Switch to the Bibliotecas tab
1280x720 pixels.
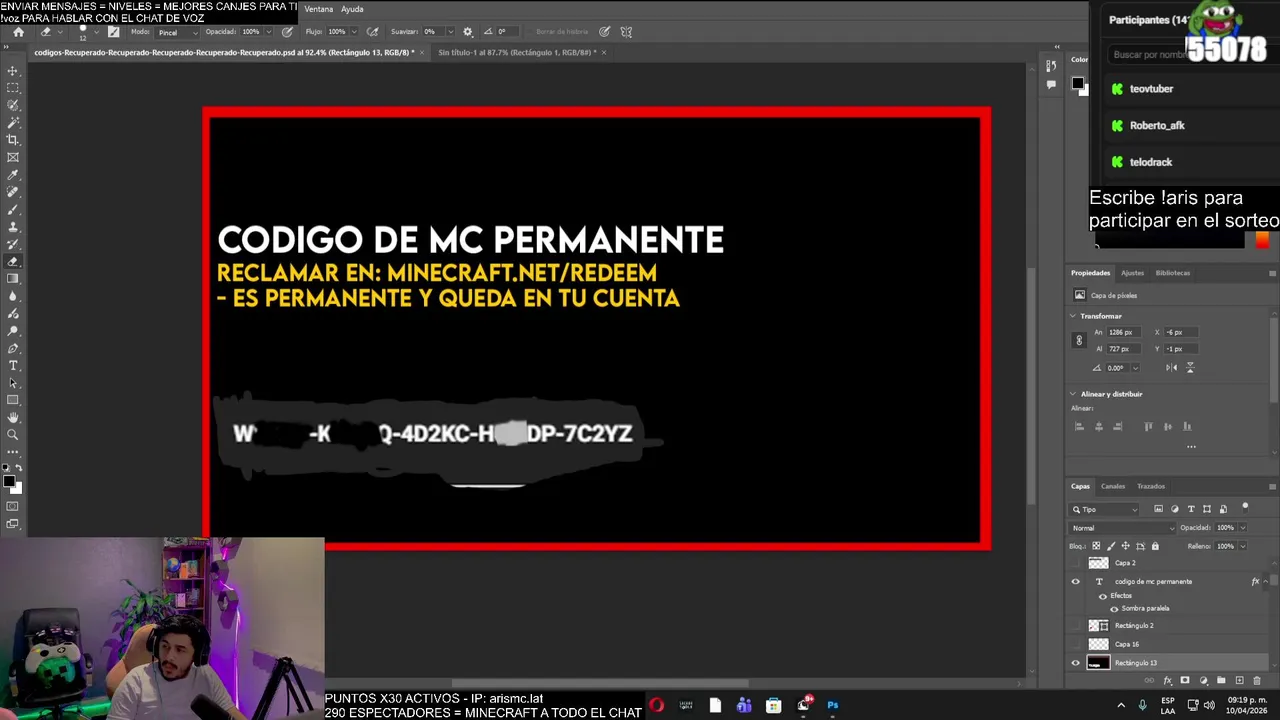pos(1173,273)
